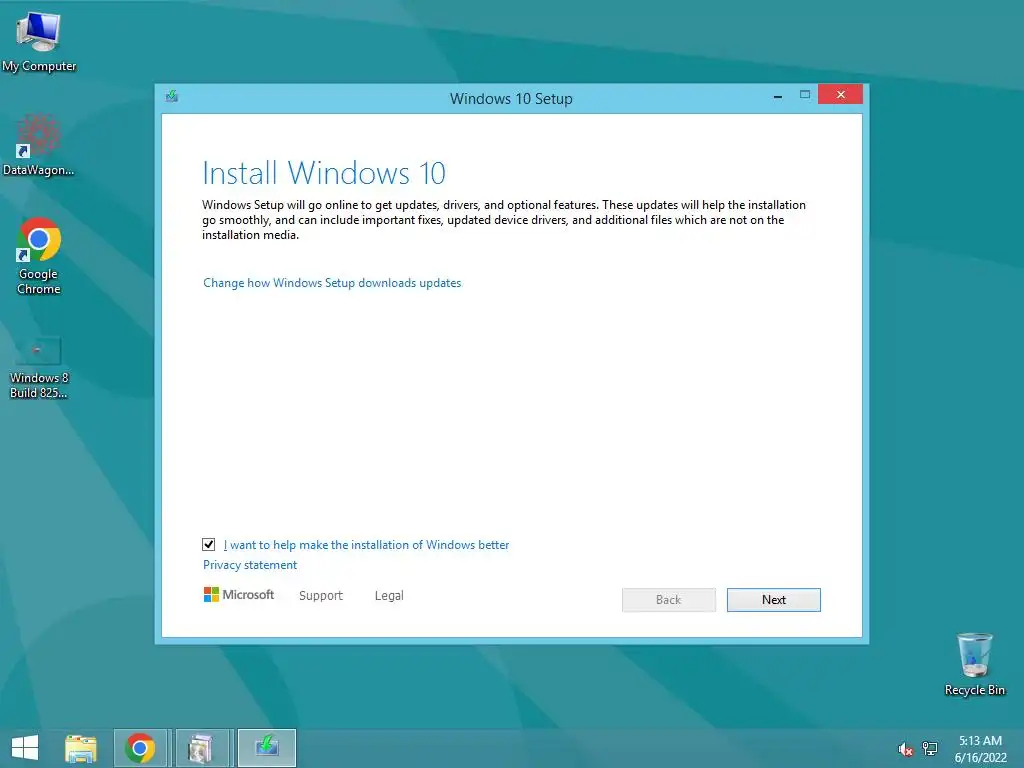Select Windows 10 Setup taskbar button
This screenshot has height=768, width=1024.
click(x=266, y=748)
